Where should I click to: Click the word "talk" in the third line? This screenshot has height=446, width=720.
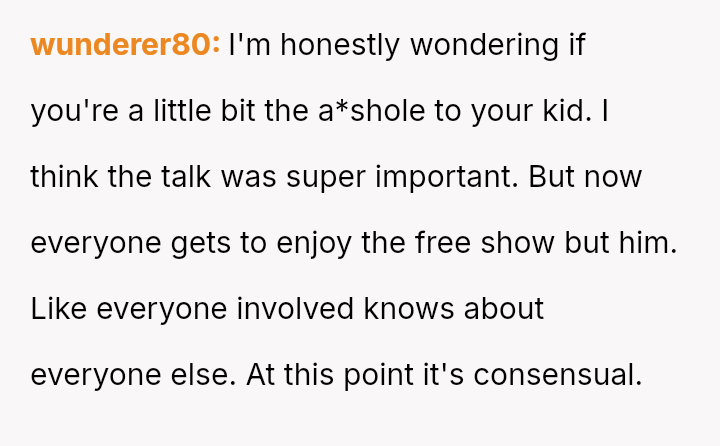click(x=184, y=177)
